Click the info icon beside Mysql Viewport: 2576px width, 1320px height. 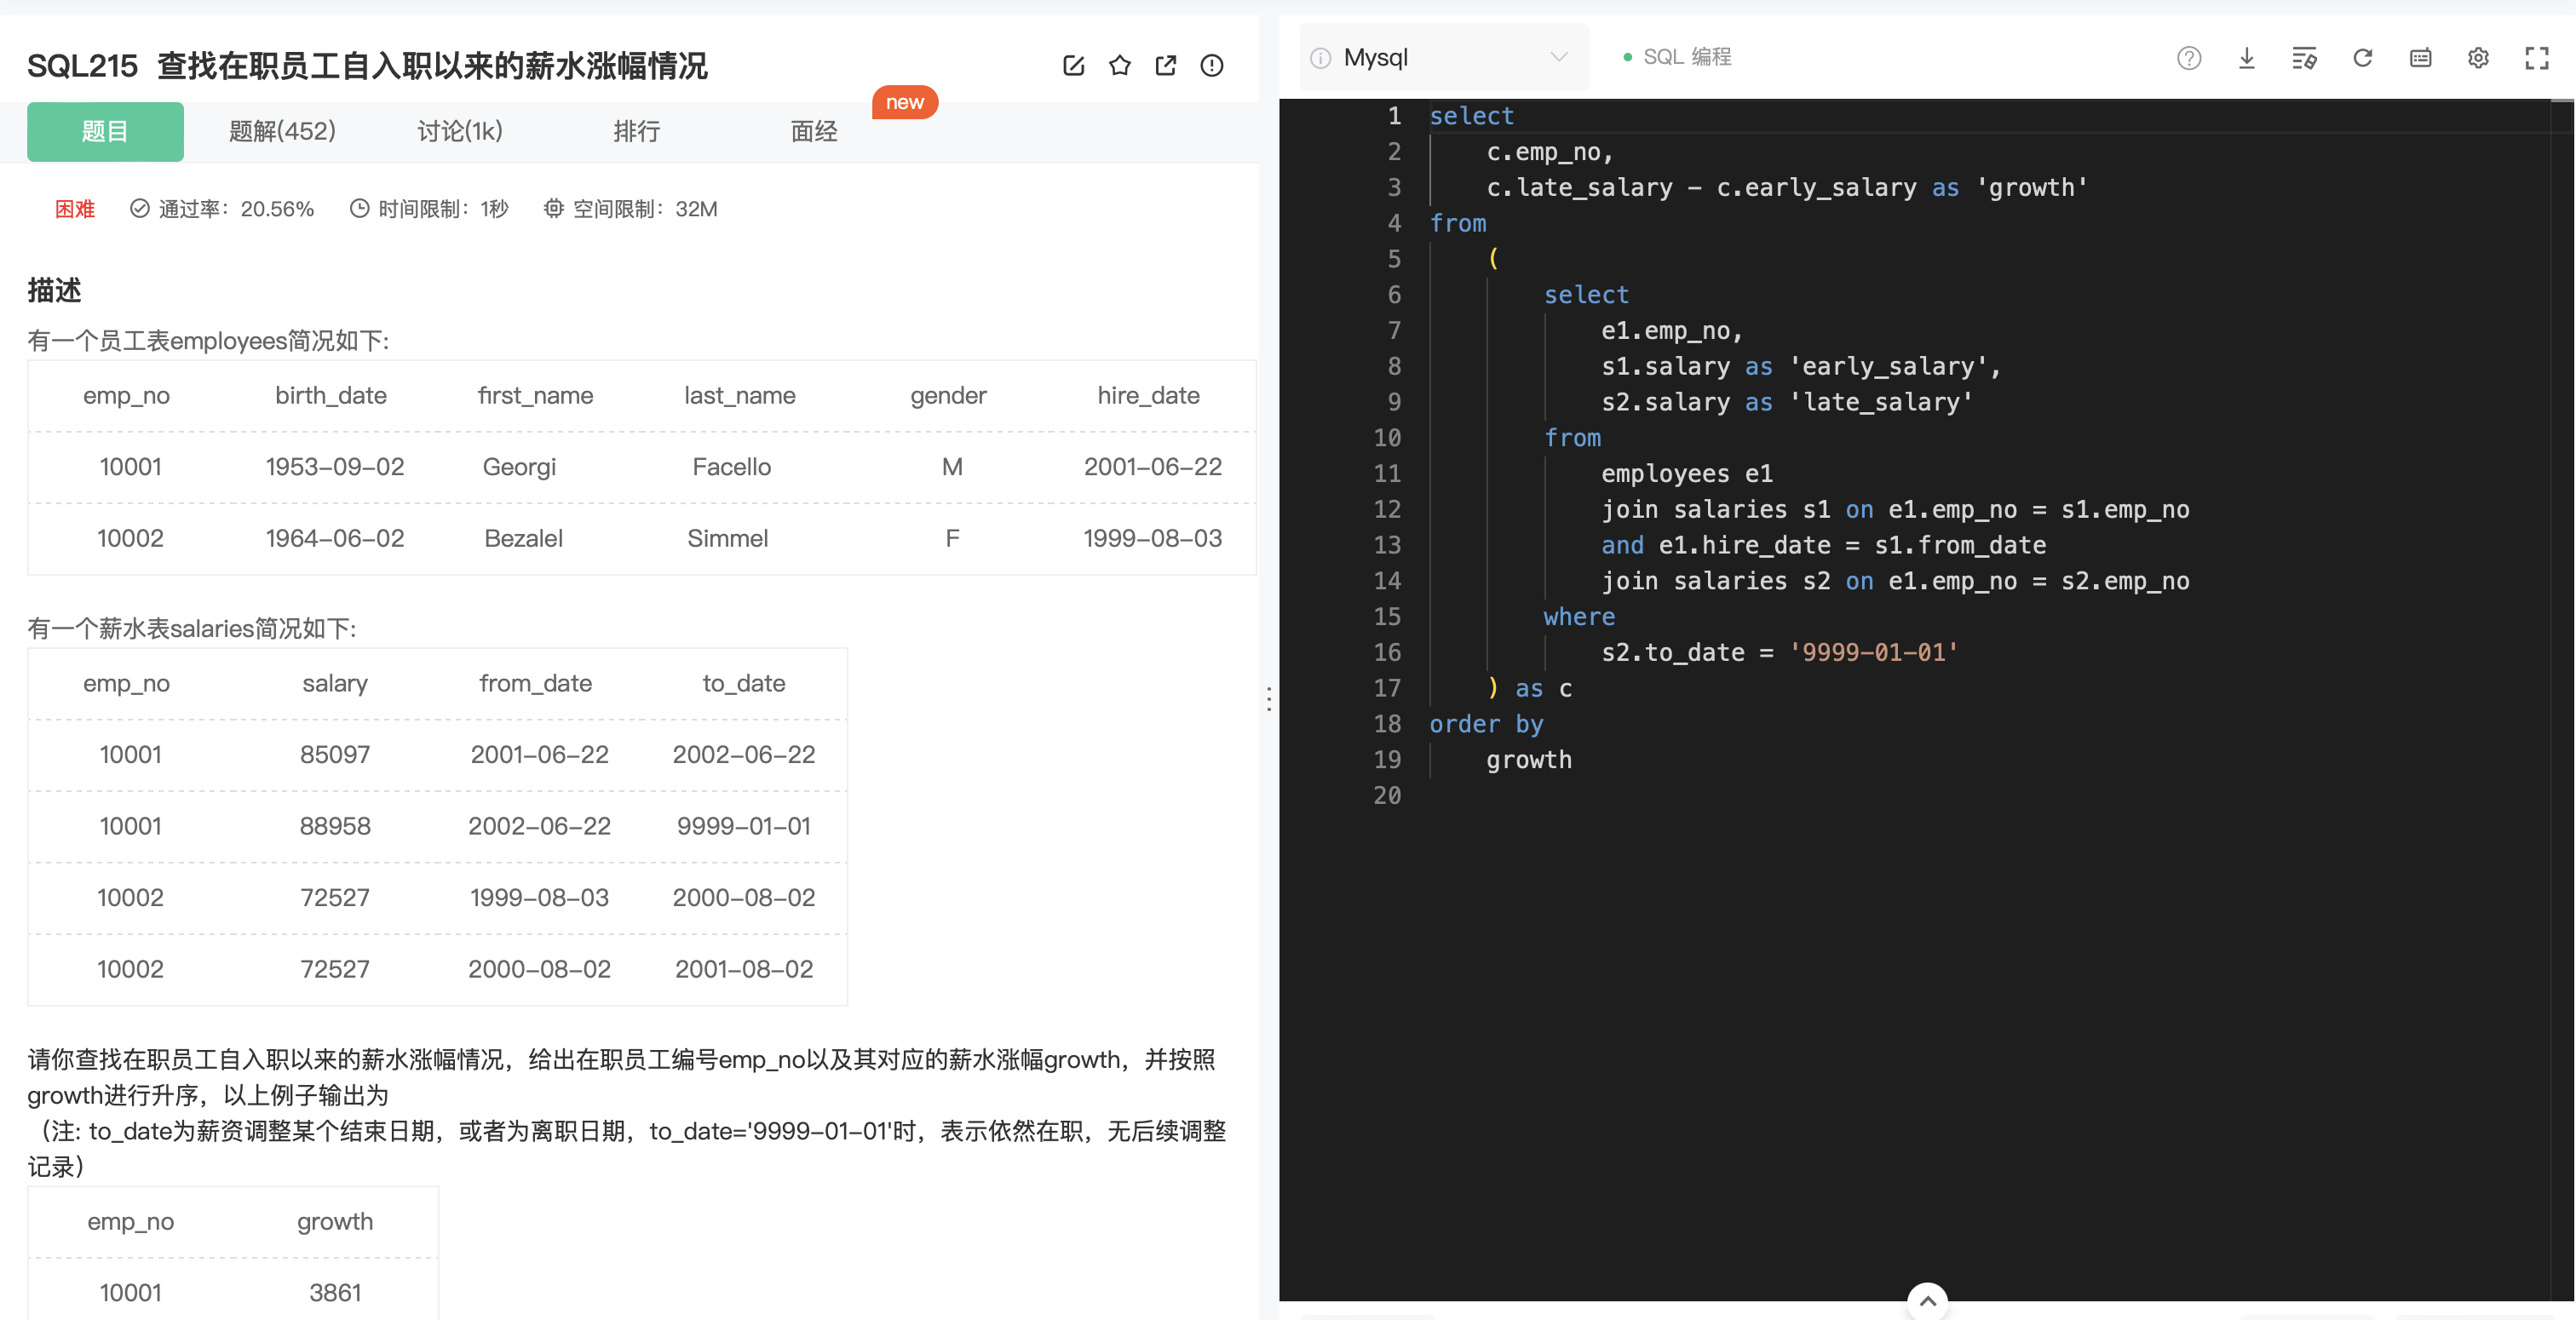click(x=1320, y=58)
